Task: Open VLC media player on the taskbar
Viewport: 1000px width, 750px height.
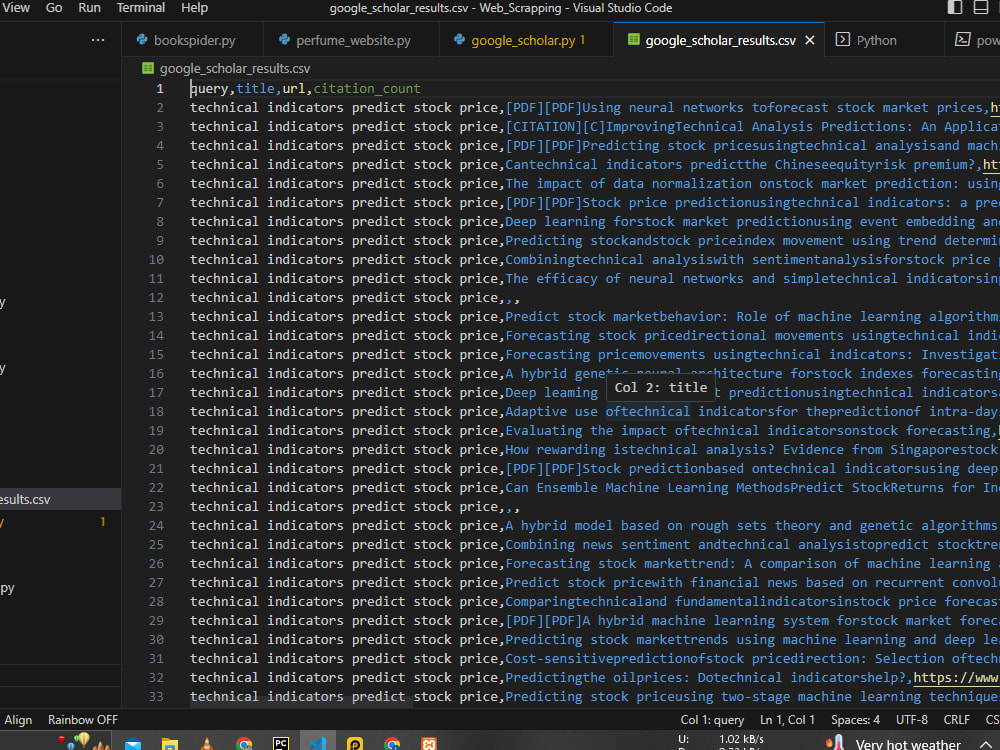Action: [207, 743]
